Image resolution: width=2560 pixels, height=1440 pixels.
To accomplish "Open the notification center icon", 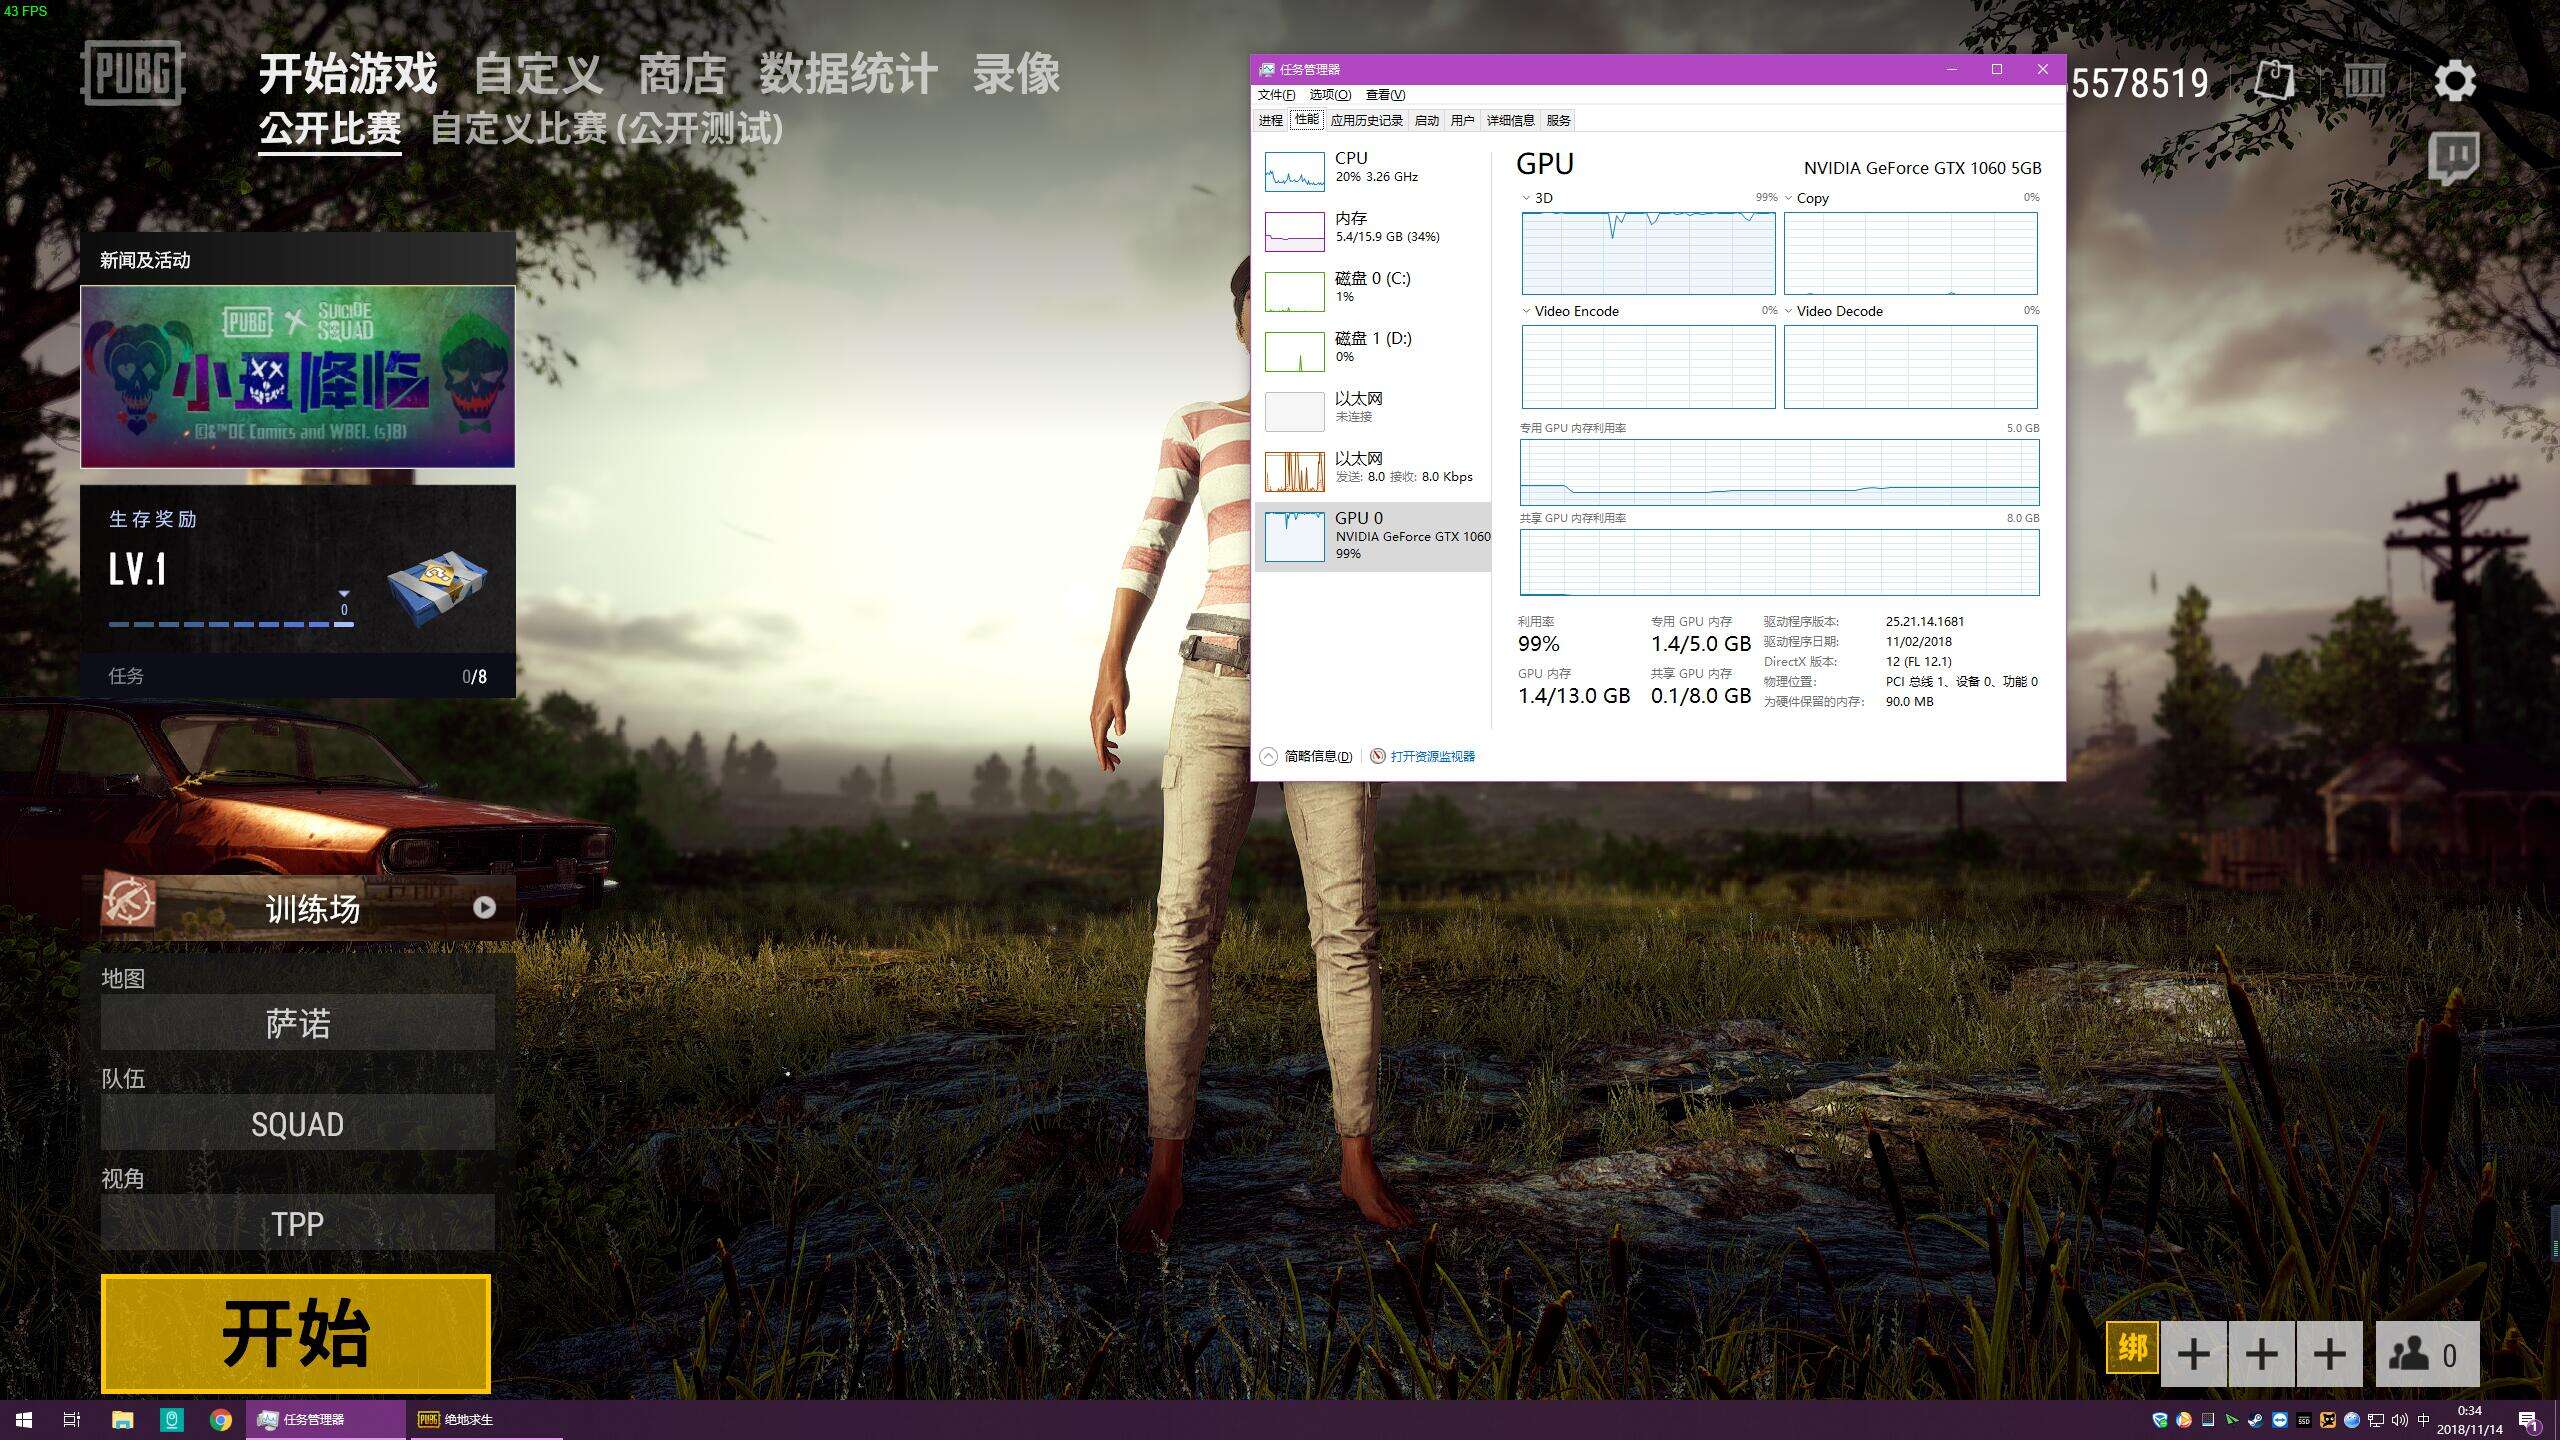I will point(2530,1422).
